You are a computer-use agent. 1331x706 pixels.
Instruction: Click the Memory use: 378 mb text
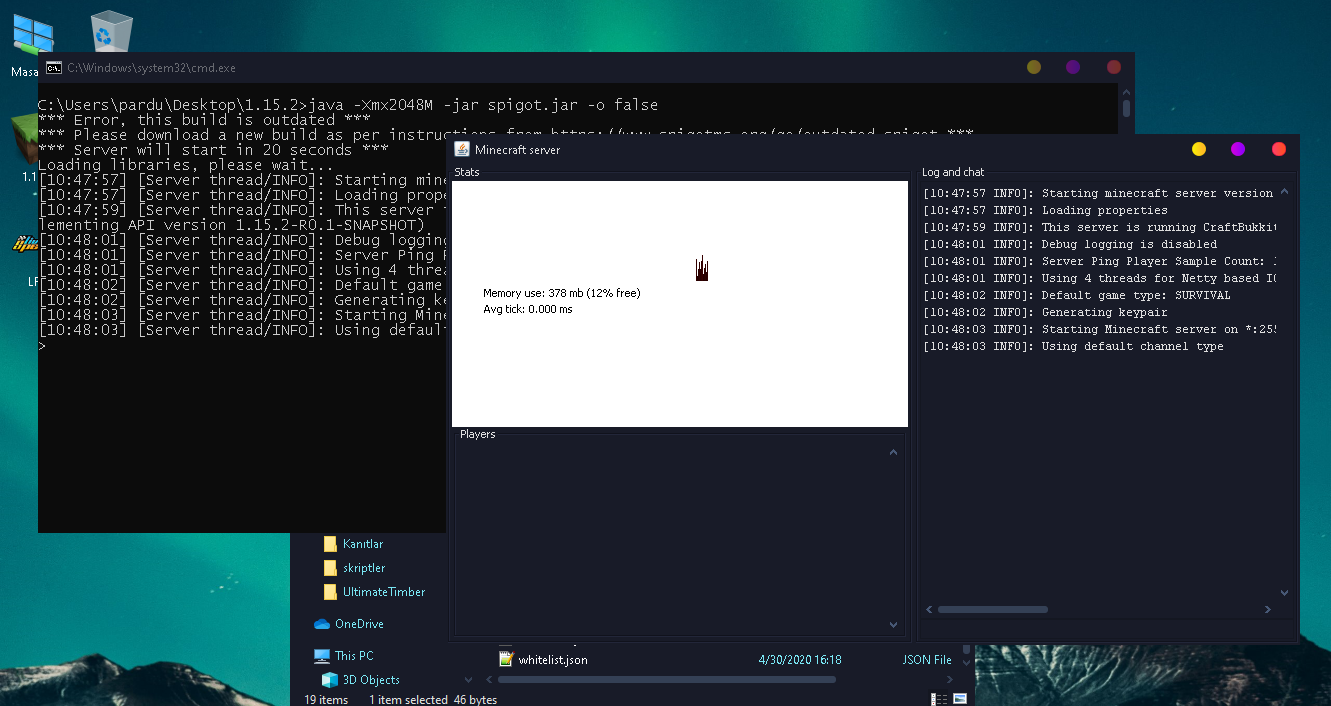562,293
